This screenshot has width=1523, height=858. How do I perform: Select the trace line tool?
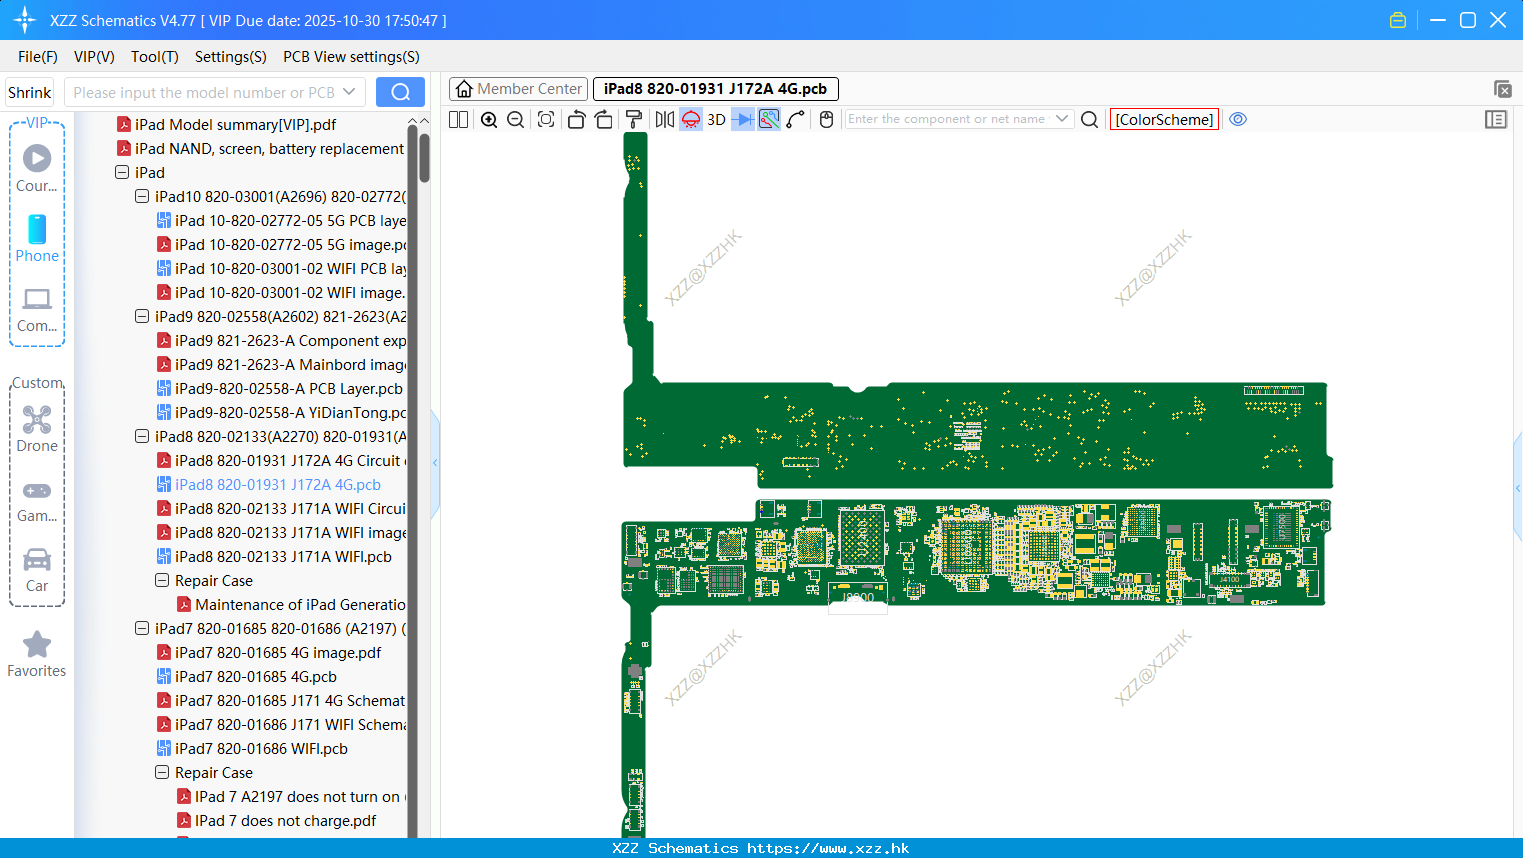[796, 119]
